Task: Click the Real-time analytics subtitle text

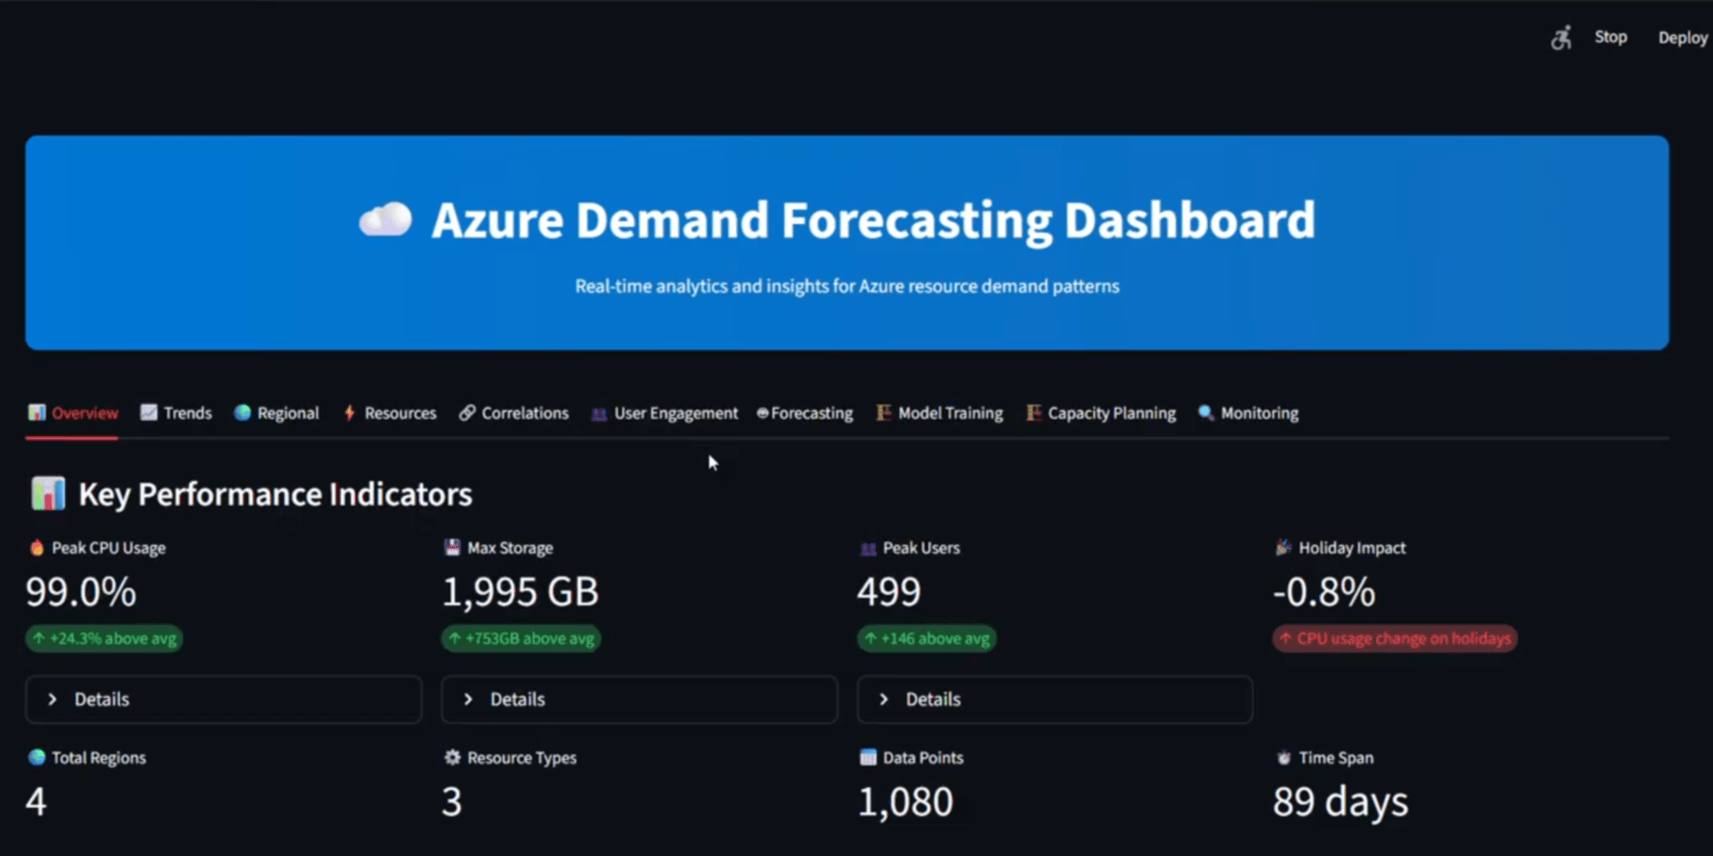Action: point(847,286)
